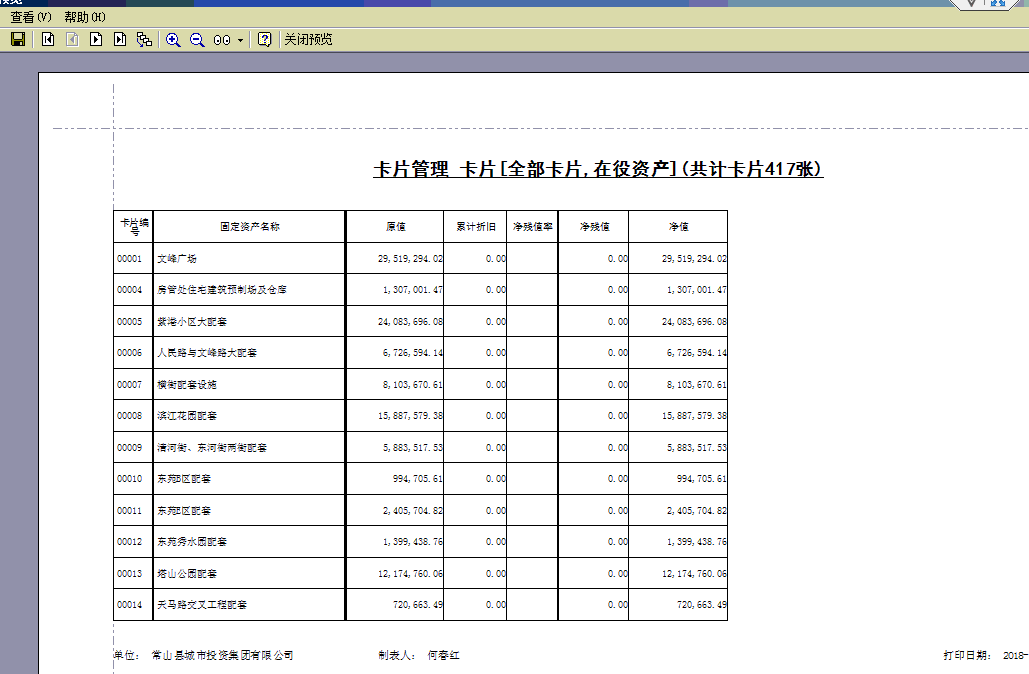Screen dimensions: 1029x674
Task: Click the company name 常山县城市投资集团有限公司
Action: click(x=222, y=655)
